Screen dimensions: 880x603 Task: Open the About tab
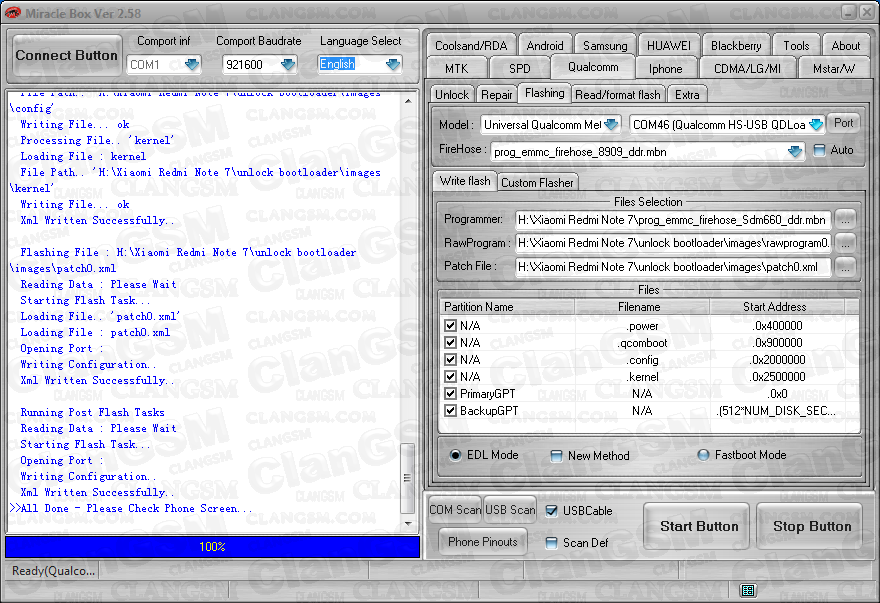tap(846, 45)
